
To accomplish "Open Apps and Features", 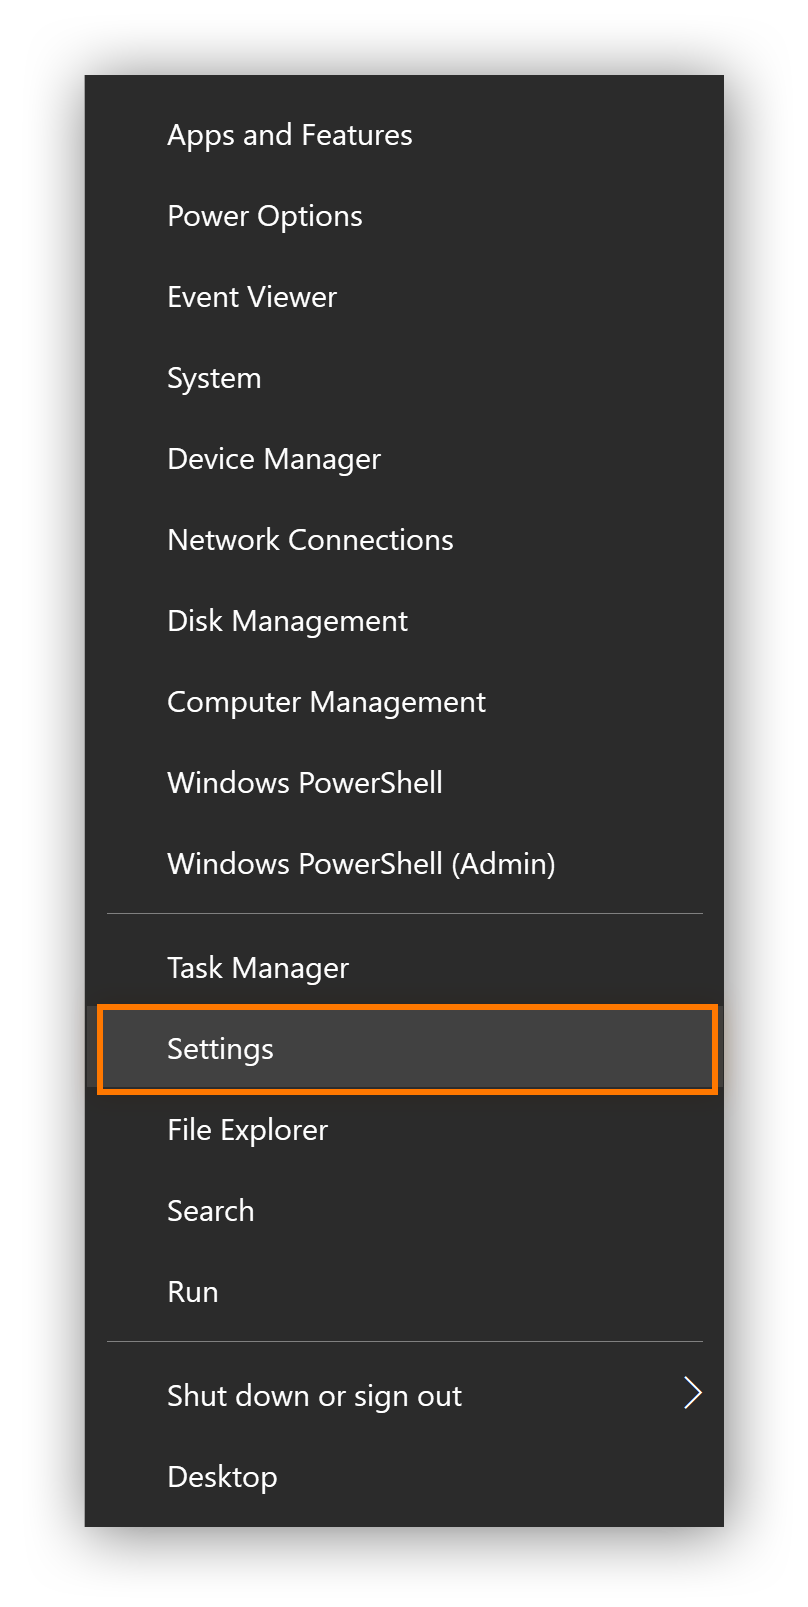I will pos(289,135).
